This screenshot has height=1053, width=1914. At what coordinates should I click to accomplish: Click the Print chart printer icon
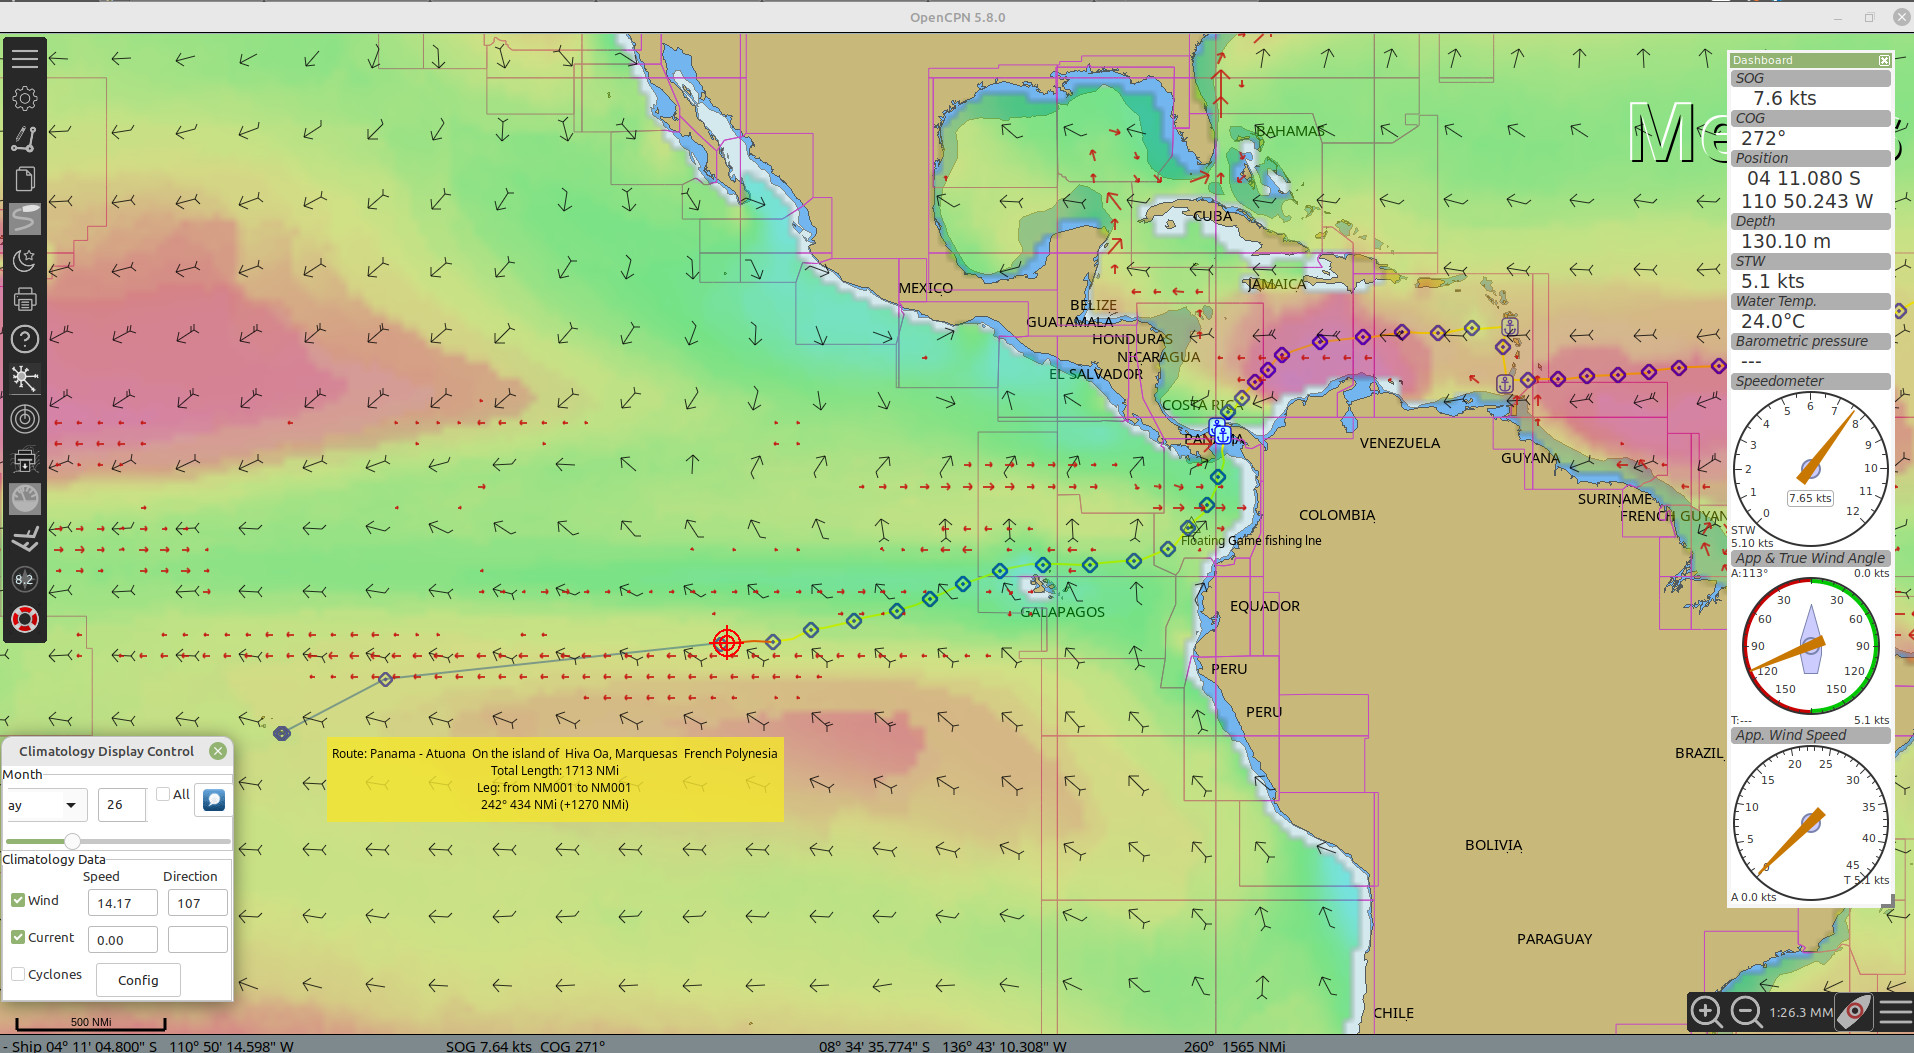coord(25,299)
